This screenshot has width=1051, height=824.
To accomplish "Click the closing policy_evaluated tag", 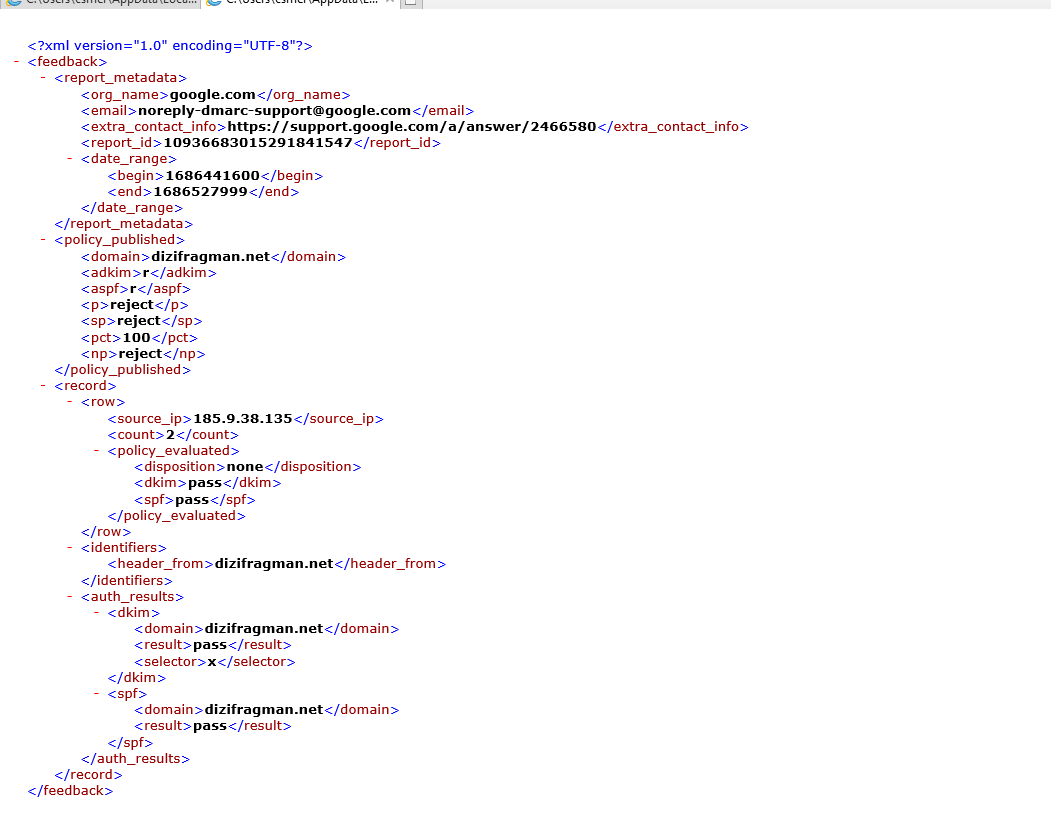I will pyautogui.click(x=177, y=516).
